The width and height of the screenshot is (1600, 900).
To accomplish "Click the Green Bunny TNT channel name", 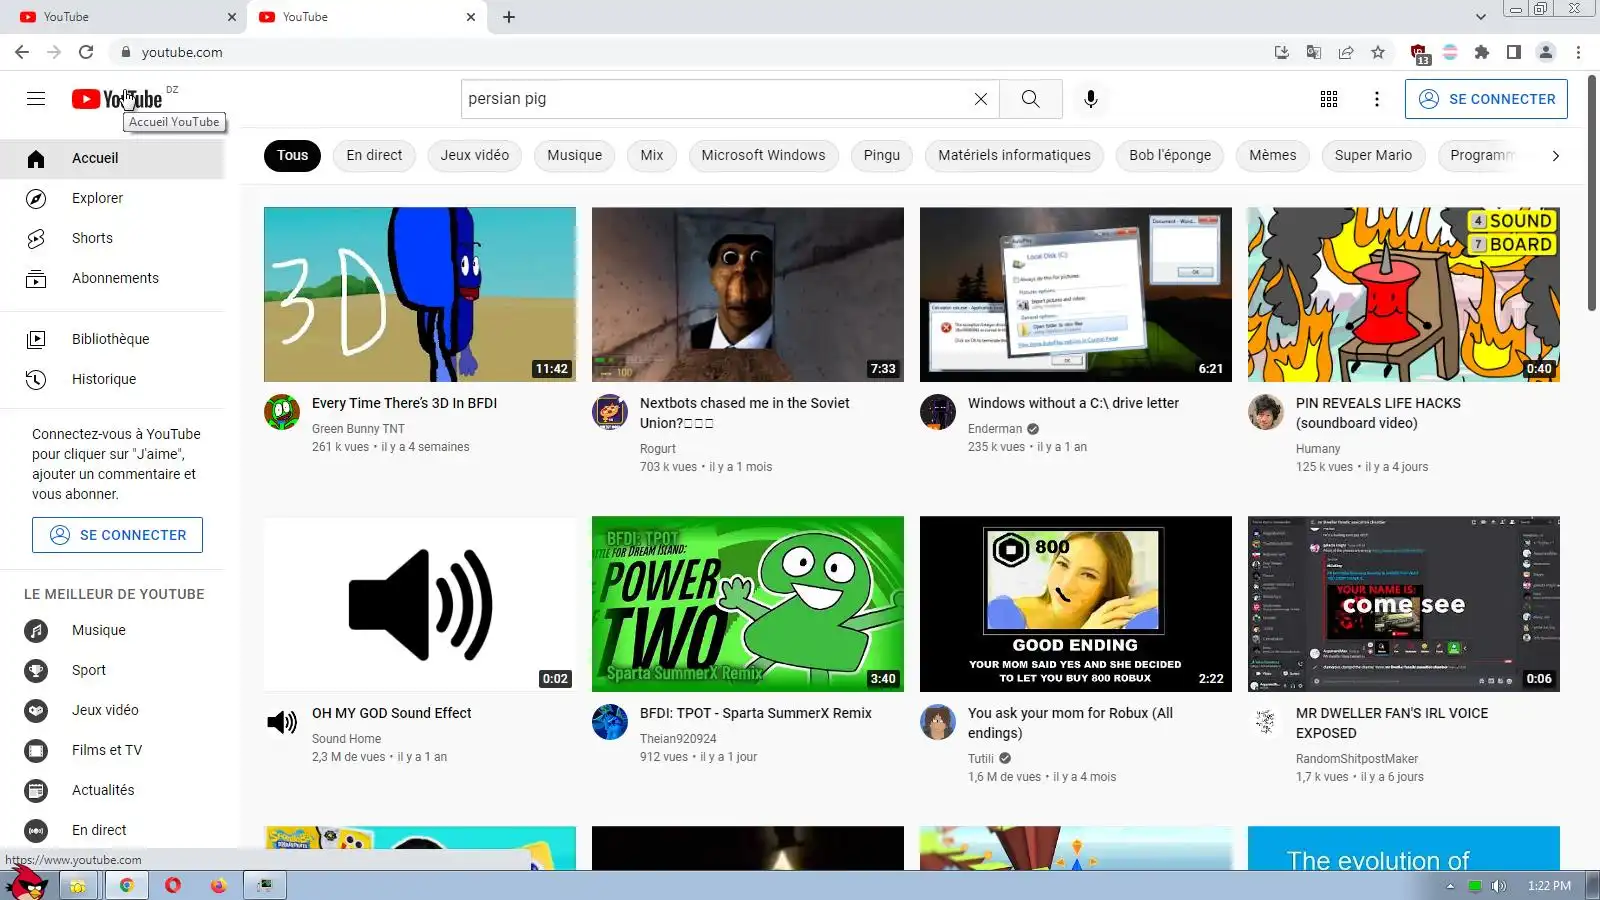I will coord(358,429).
